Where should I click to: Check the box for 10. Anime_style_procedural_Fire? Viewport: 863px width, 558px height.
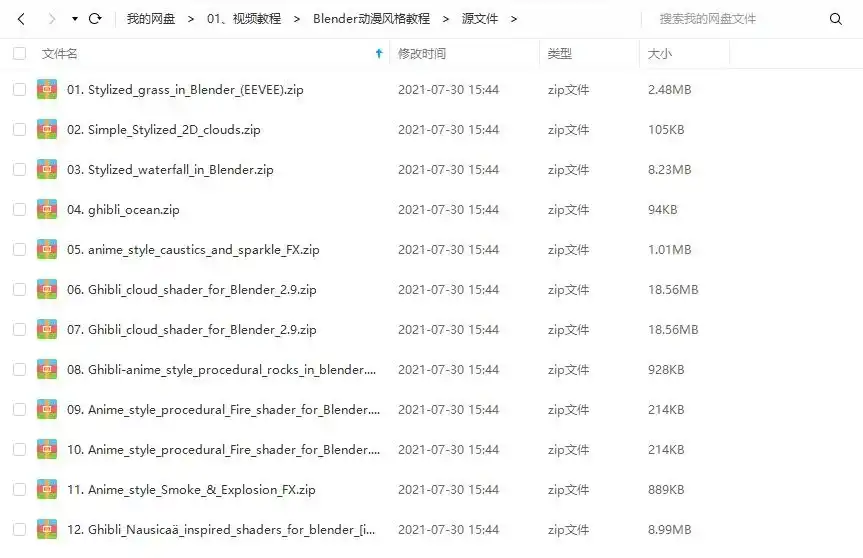(x=19, y=449)
